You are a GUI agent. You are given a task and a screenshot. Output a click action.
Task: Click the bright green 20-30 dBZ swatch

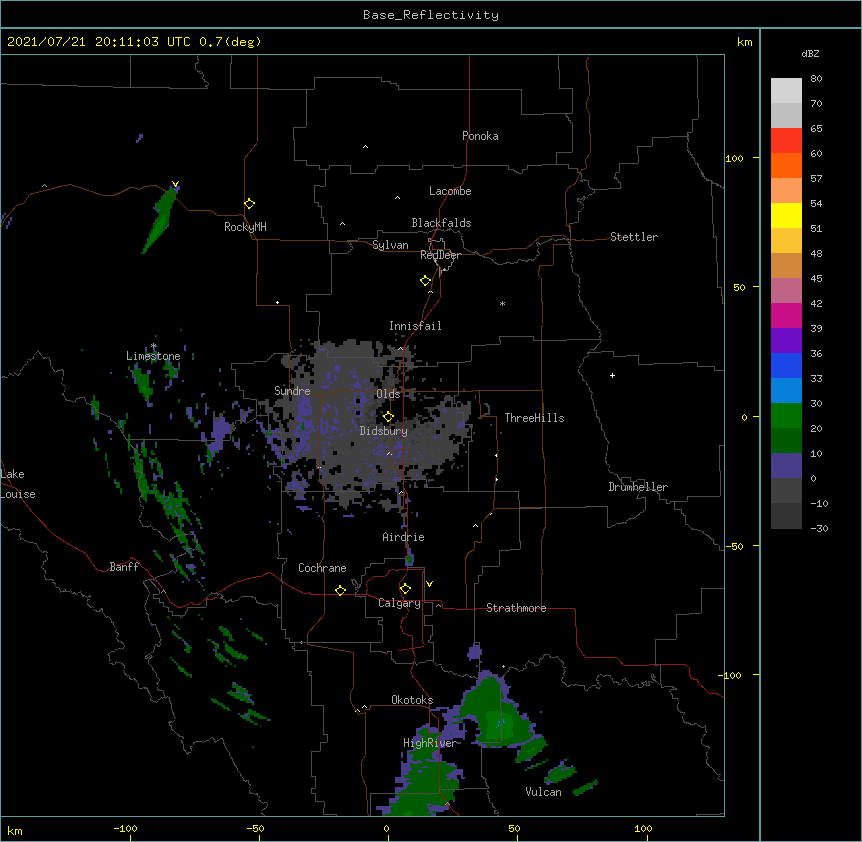pyautogui.click(x=786, y=416)
